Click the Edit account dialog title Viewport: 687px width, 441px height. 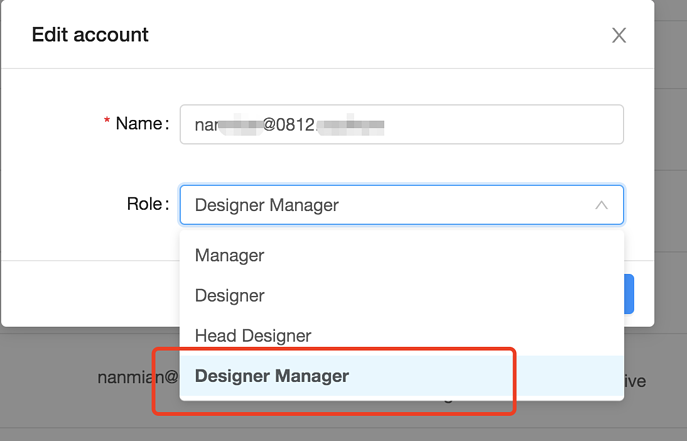pos(90,35)
